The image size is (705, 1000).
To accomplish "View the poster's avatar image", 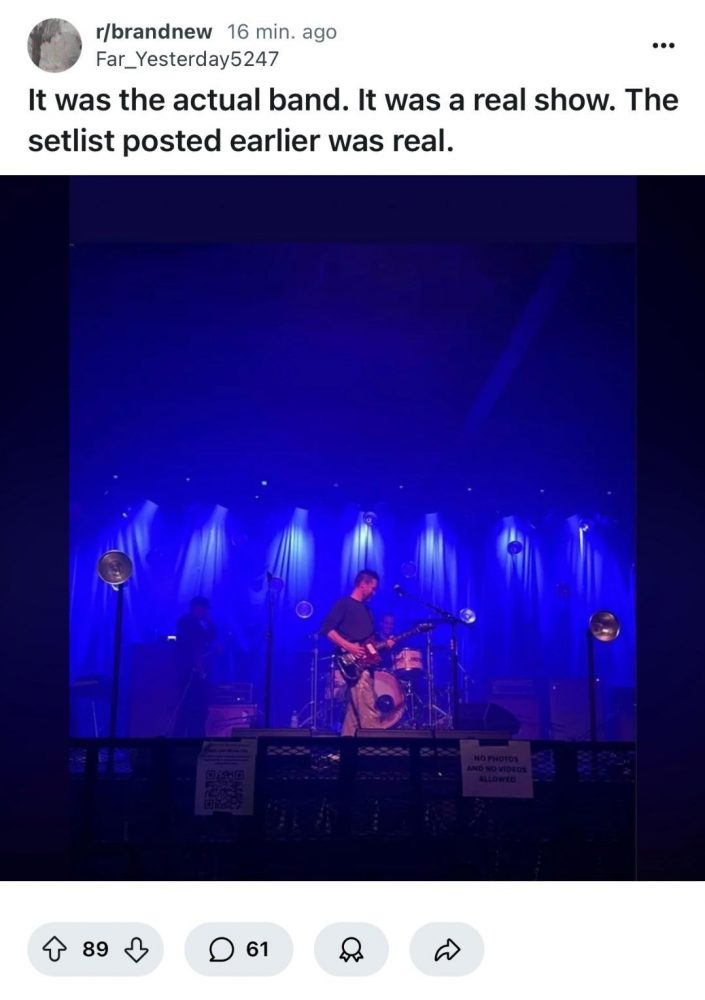I will point(54,45).
